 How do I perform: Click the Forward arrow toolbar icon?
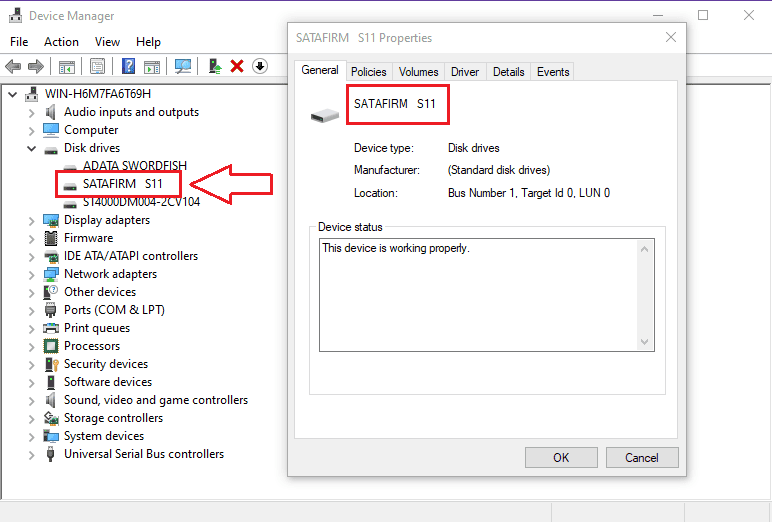35,66
